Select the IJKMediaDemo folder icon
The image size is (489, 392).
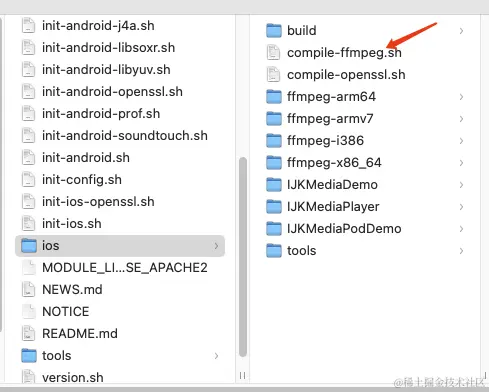coord(274,184)
